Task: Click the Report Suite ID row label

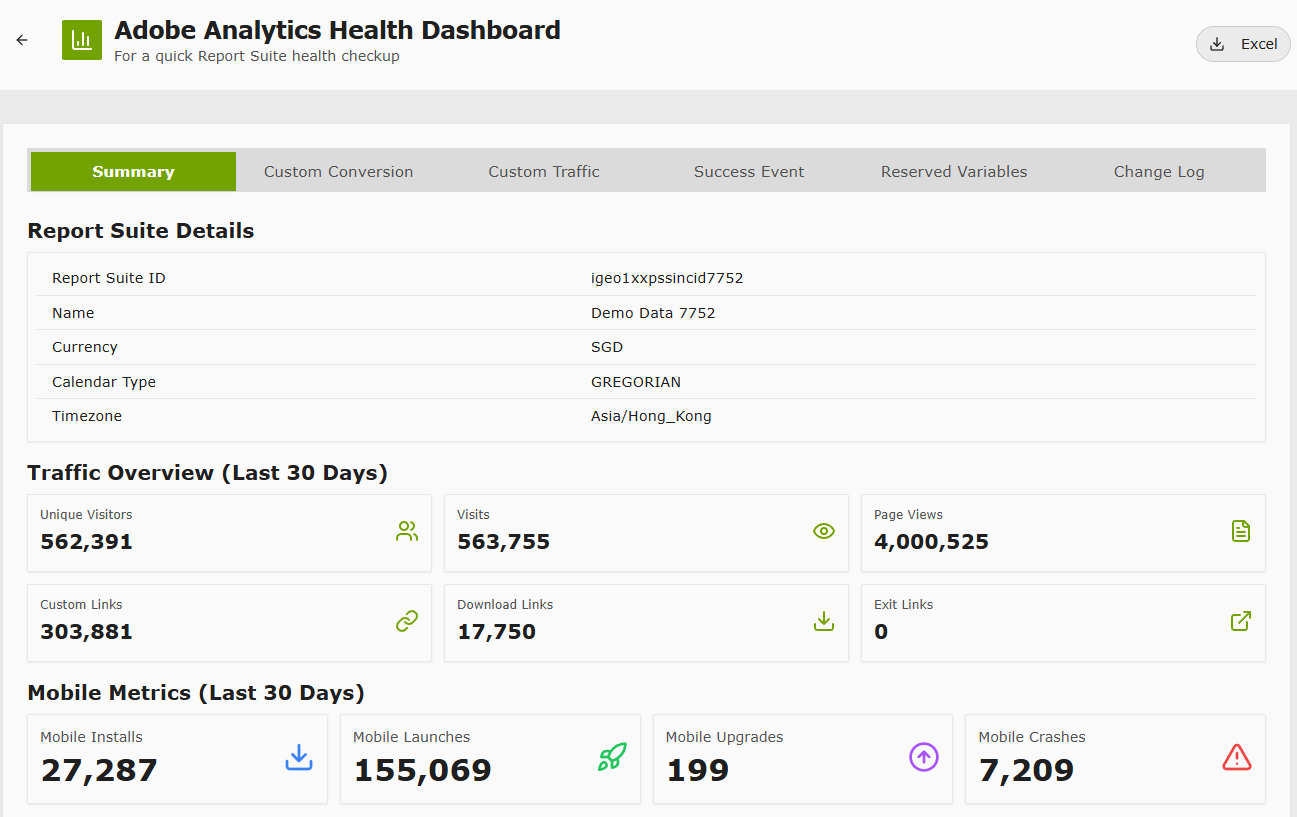Action: pyautogui.click(x=109, y=278)
